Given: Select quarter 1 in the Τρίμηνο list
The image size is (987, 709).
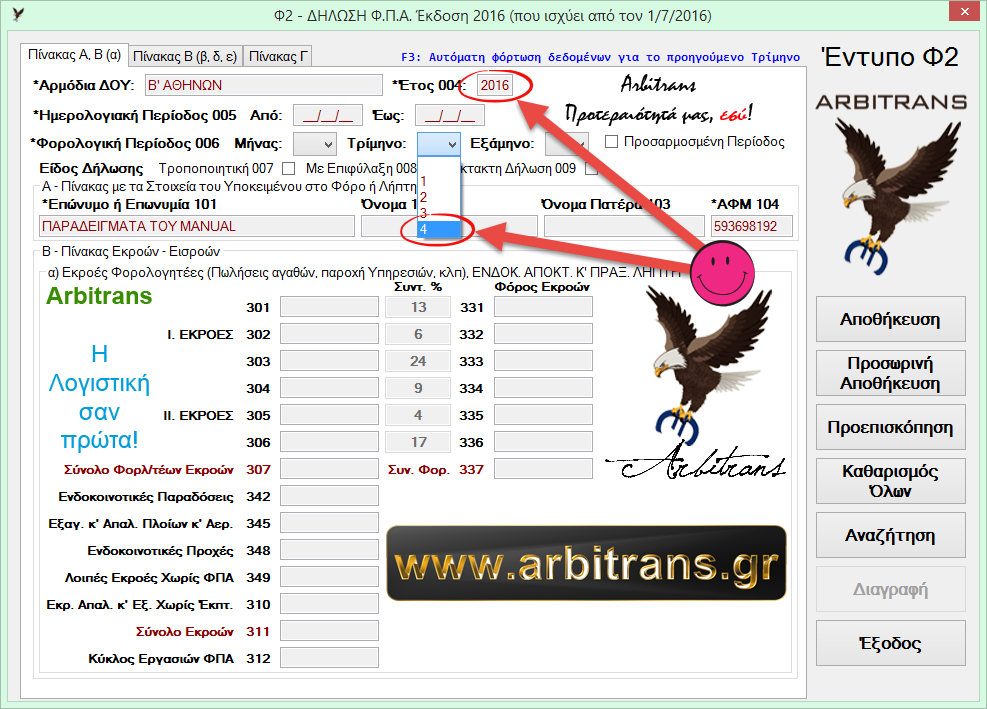Looking at the screenshot, I should coord(439,181).
